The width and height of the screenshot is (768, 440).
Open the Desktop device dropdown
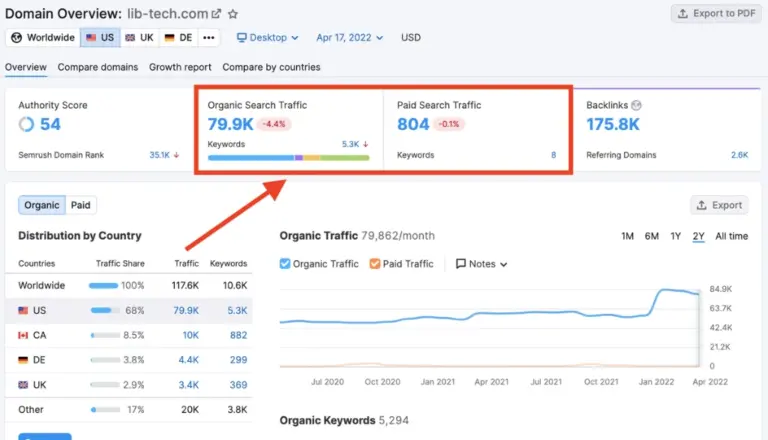(x=267, y=38)
